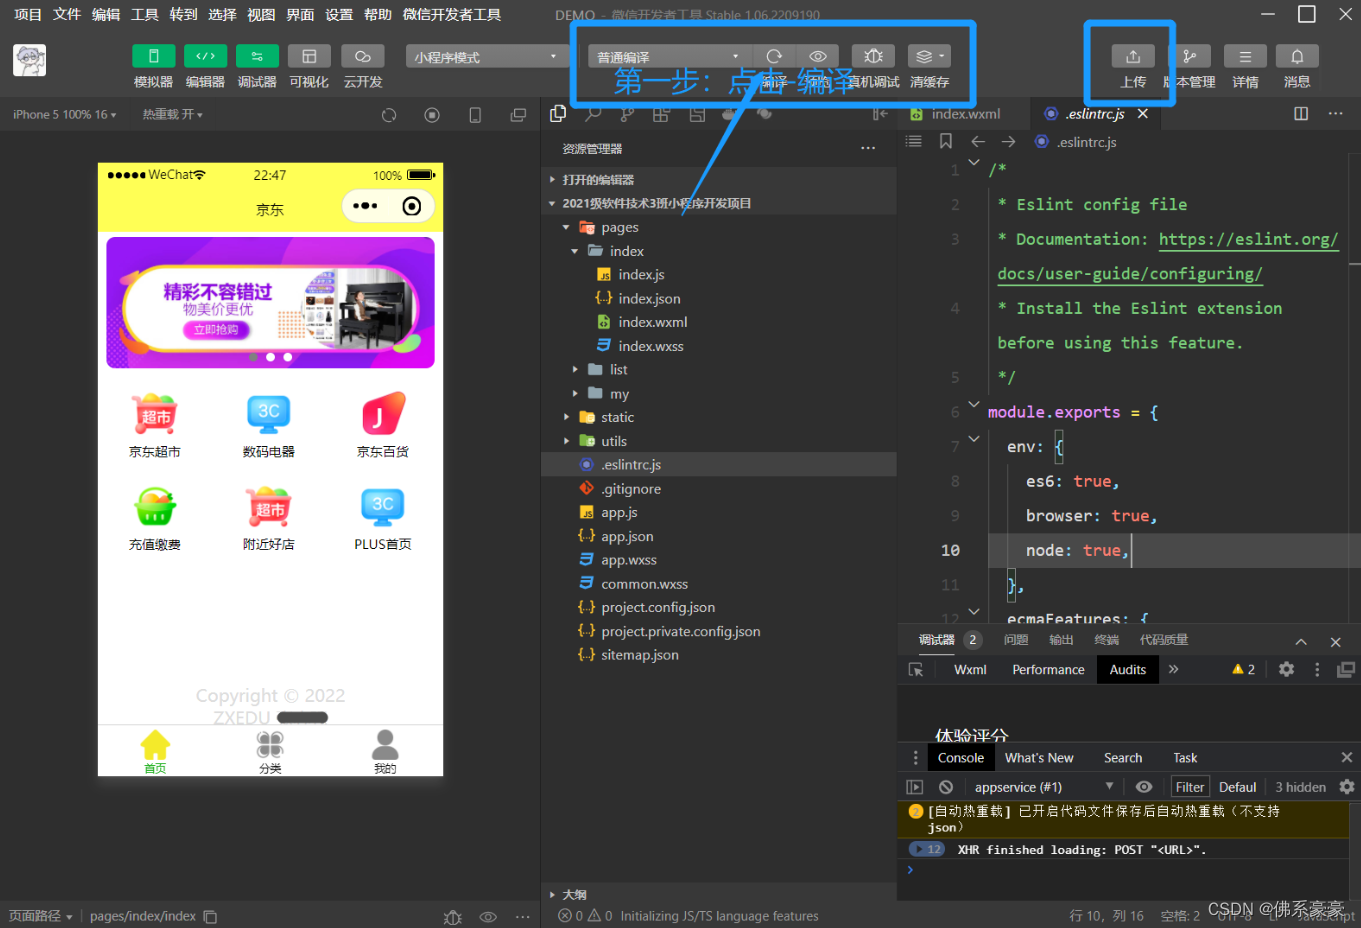The width and height of the screenshot is (1361, 928).
Task: Clear the console
Action: [946, 787]
